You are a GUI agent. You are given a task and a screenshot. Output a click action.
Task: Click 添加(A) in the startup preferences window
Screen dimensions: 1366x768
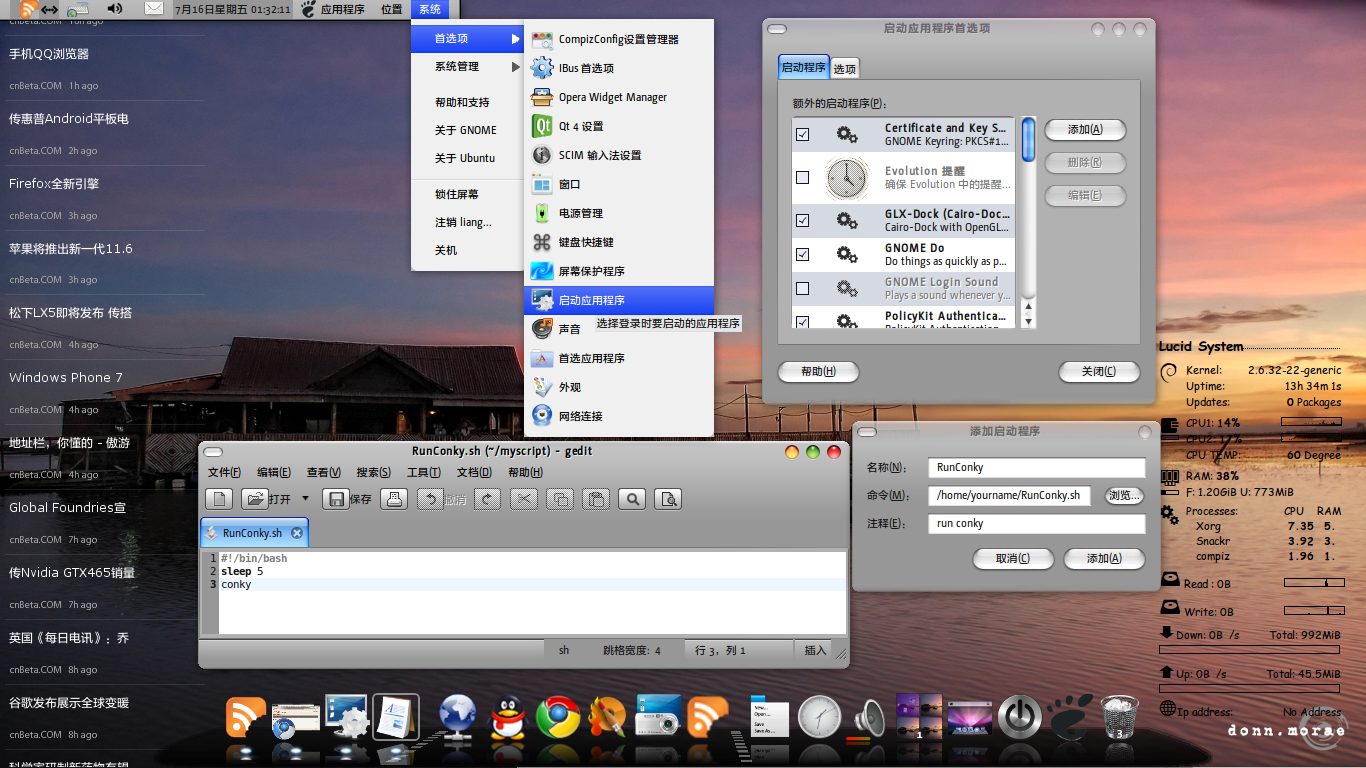pos(1085,130)
